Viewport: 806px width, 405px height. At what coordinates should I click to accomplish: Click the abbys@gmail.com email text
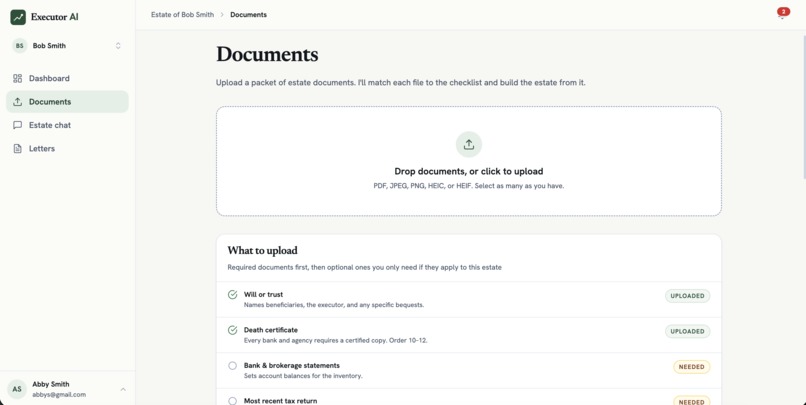coord(59,395)
